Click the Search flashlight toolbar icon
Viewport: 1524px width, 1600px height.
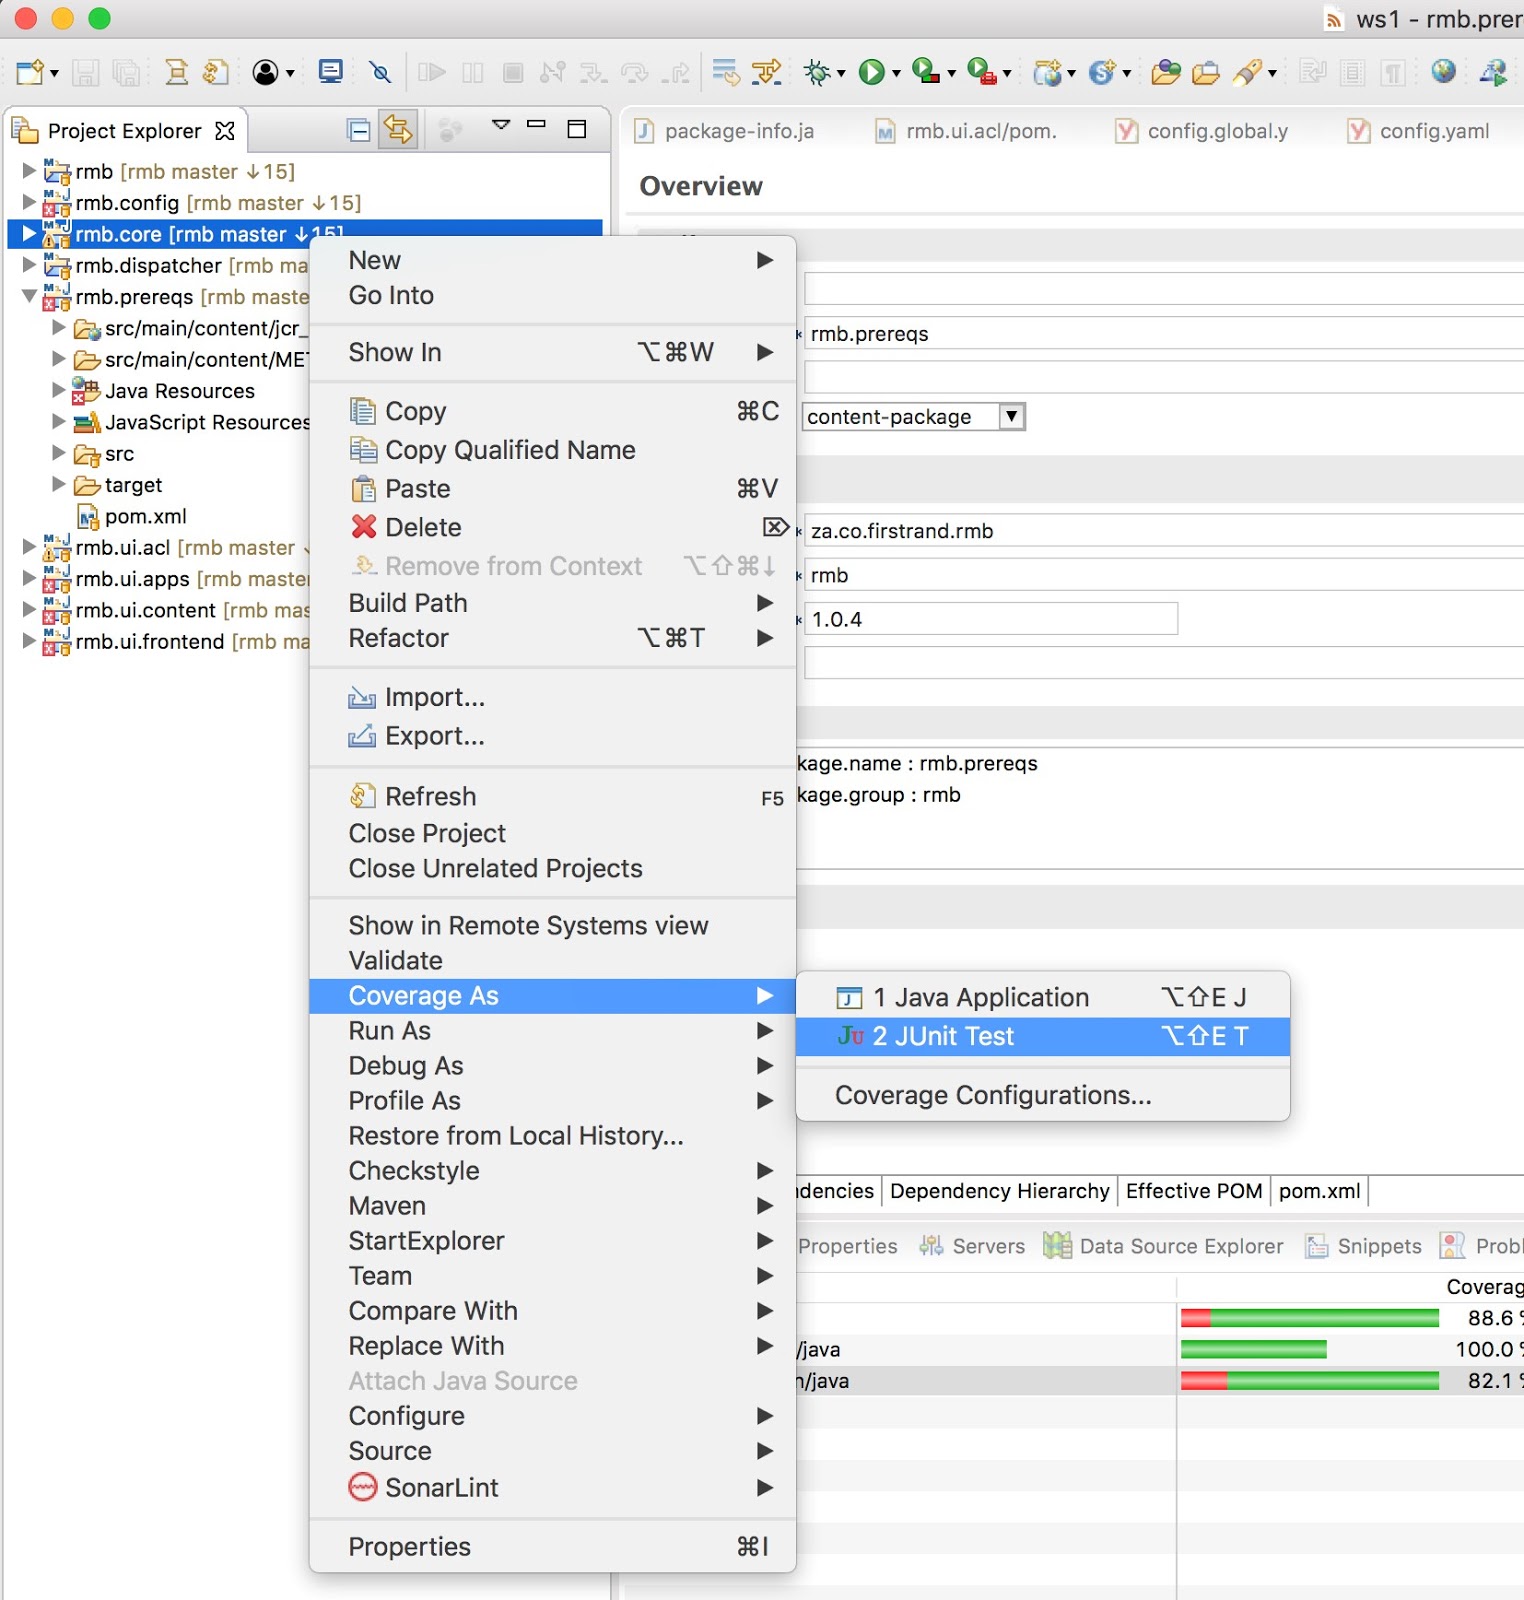coord(1247,72)
